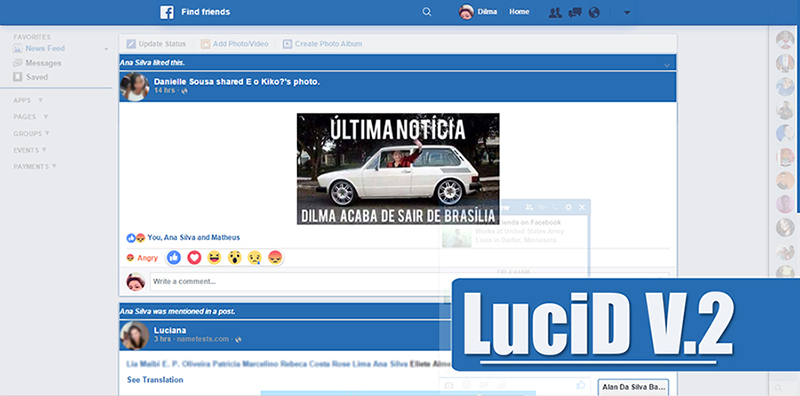This screenshot has height=396, width=800.
Task: Choose the Wow surprised reaction
Action: pos(235,258)
